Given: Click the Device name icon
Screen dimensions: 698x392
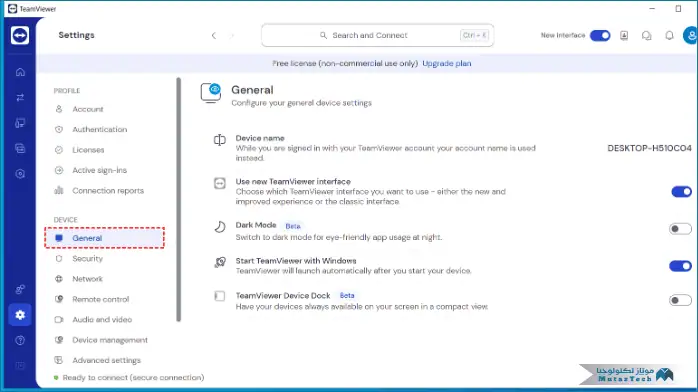Looking at the screenshot, I should pos(219,140).
